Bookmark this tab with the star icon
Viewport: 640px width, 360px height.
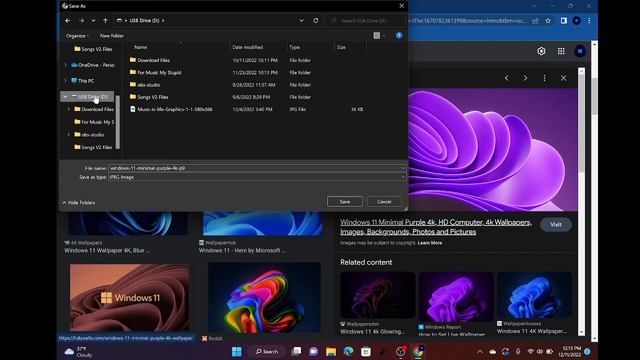548,21
